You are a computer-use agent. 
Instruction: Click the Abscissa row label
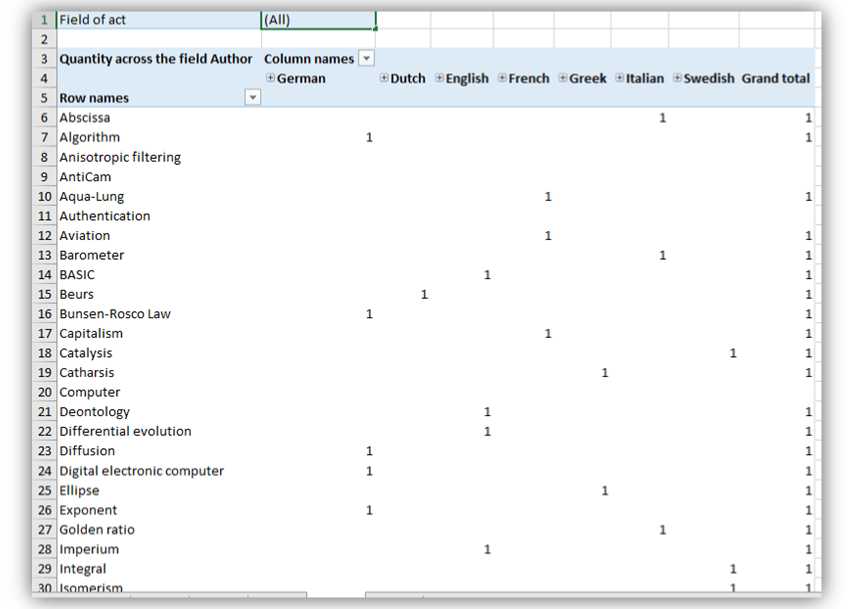(x=85, y=118)
